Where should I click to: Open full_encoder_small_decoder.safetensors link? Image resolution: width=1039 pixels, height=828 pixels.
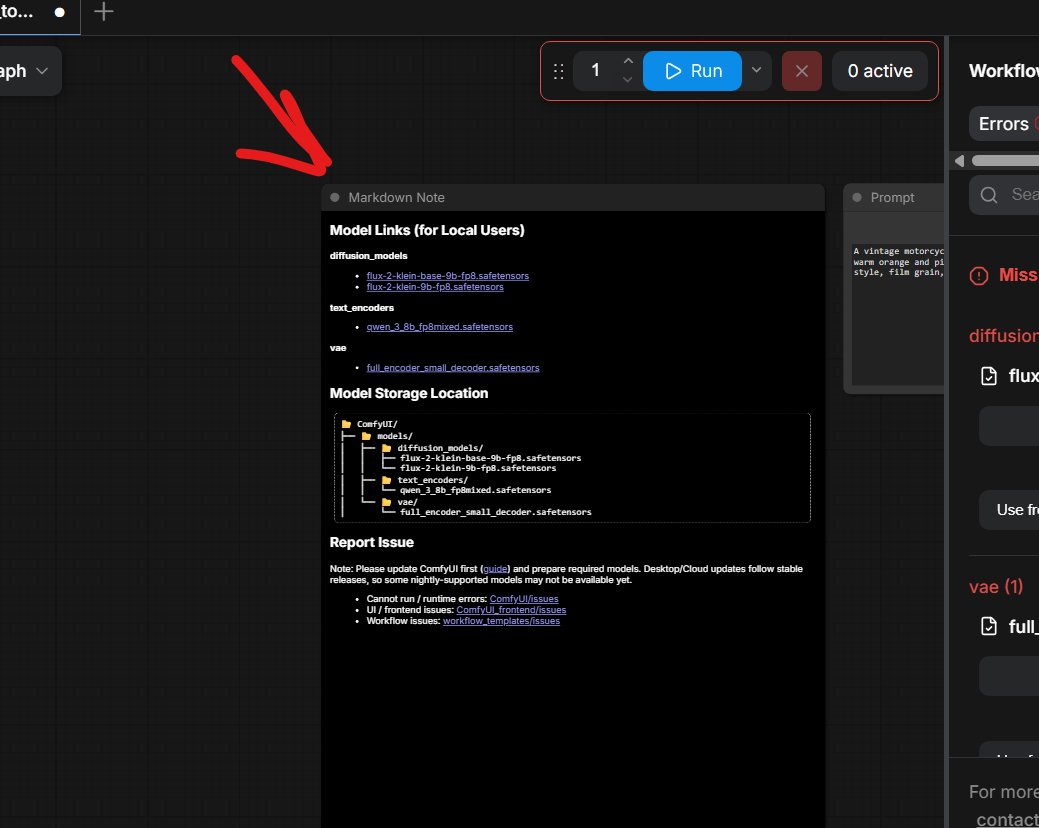(453, 368)
